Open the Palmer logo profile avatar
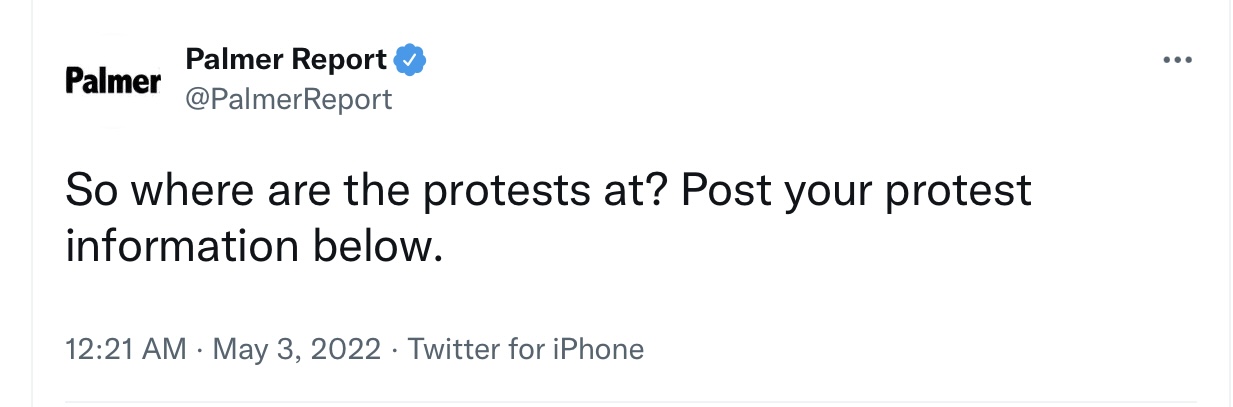 [x=113, y=81]
